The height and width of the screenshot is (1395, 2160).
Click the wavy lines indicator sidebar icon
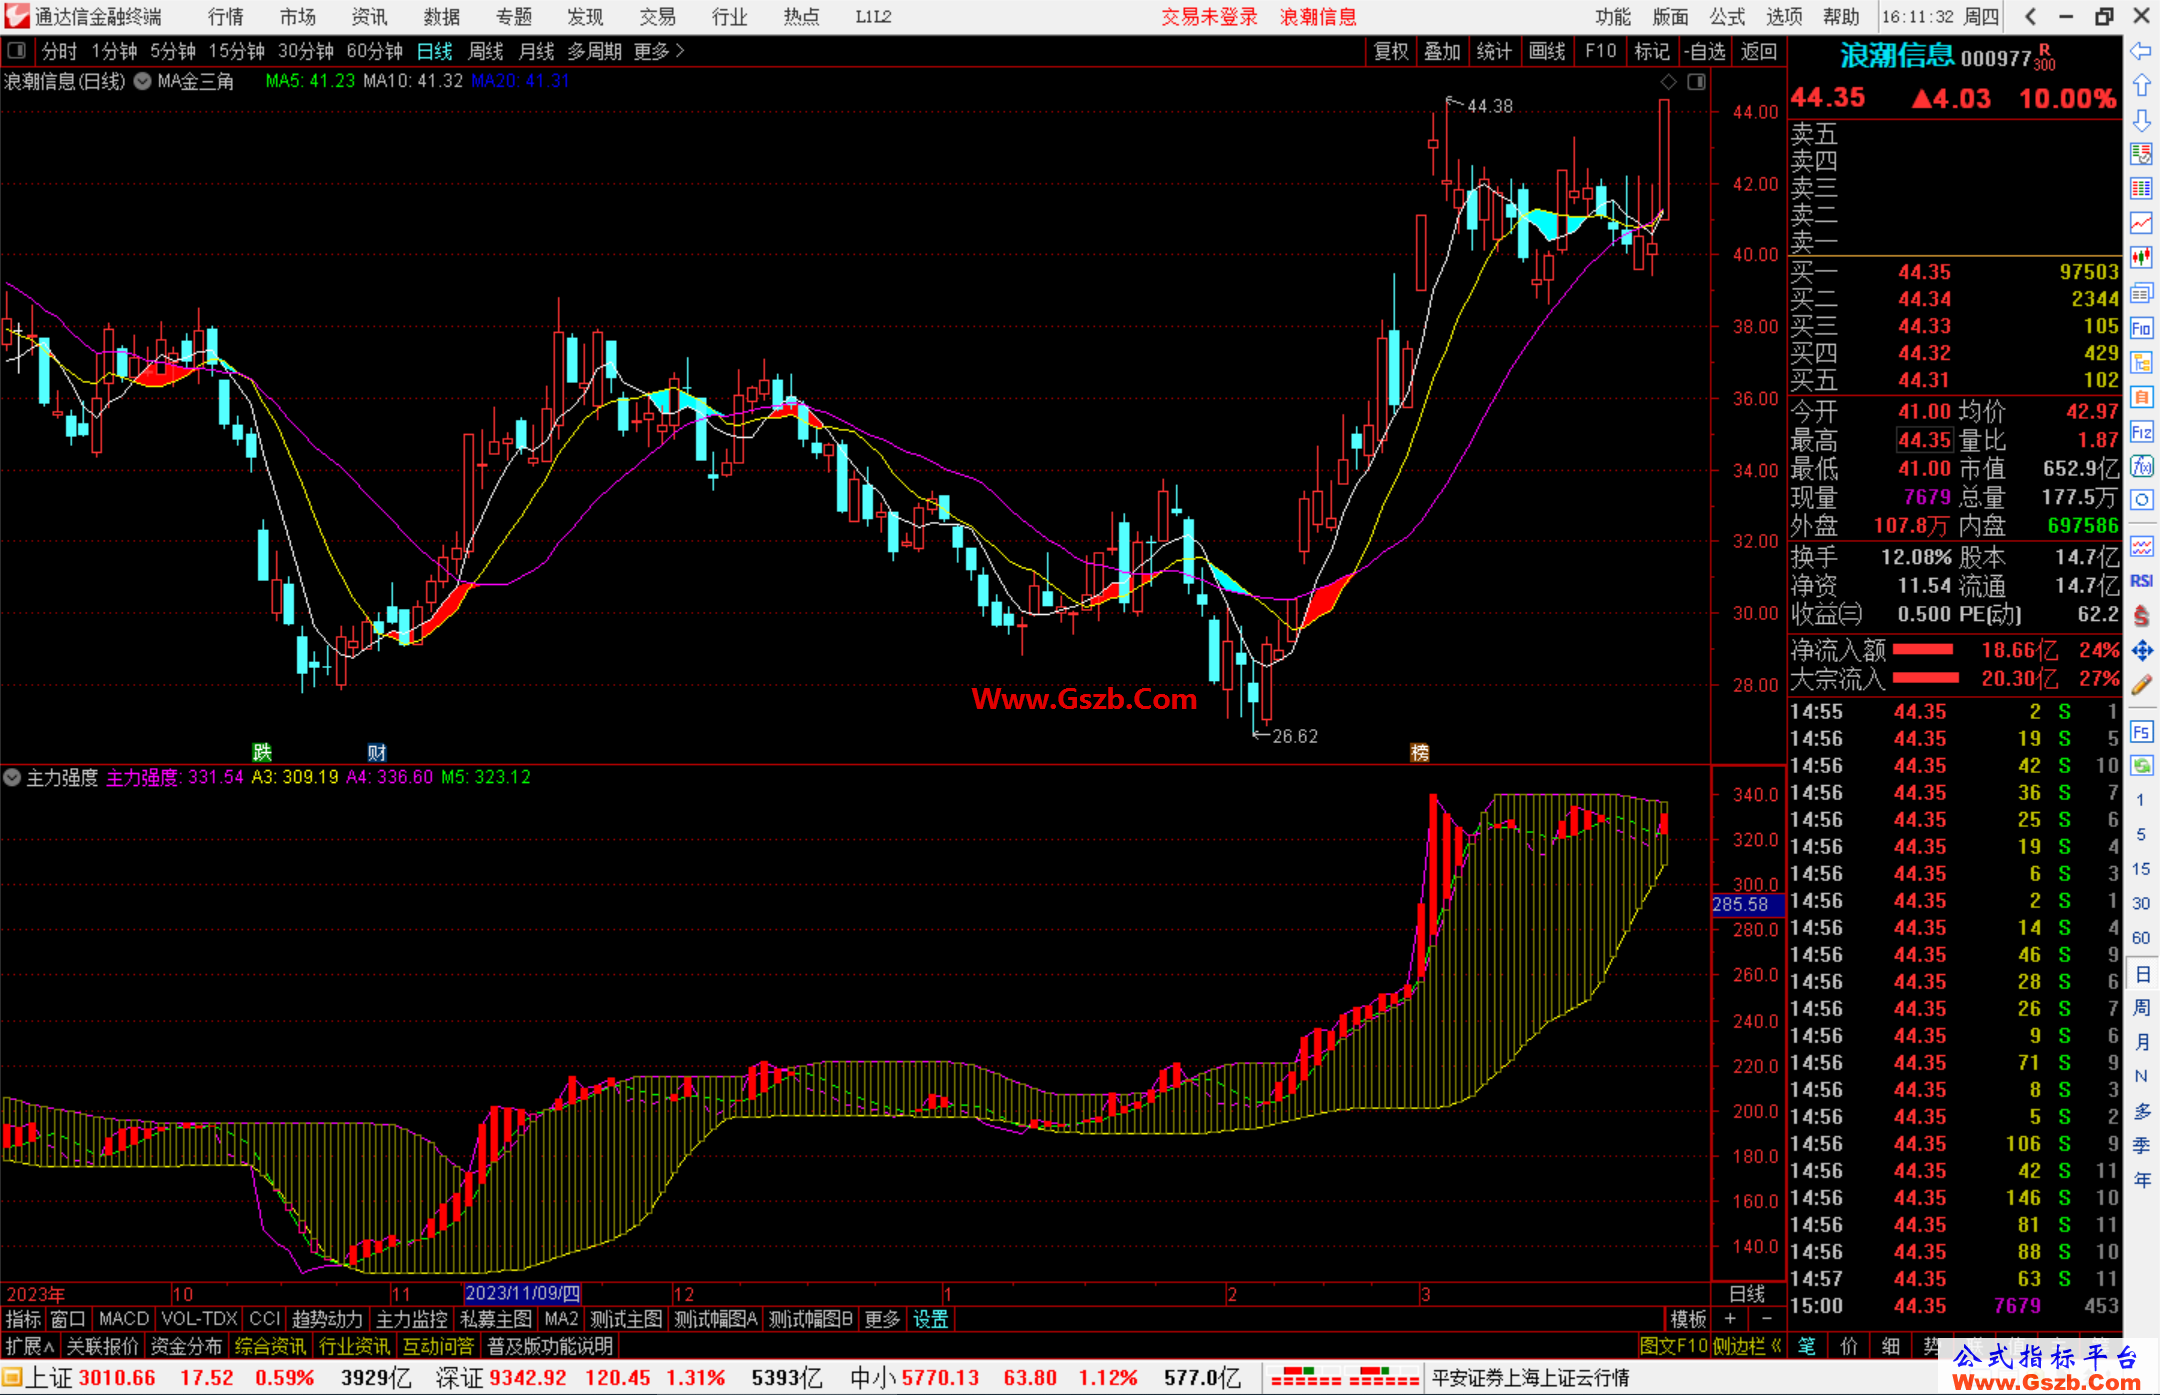(x=2141, y=546)
